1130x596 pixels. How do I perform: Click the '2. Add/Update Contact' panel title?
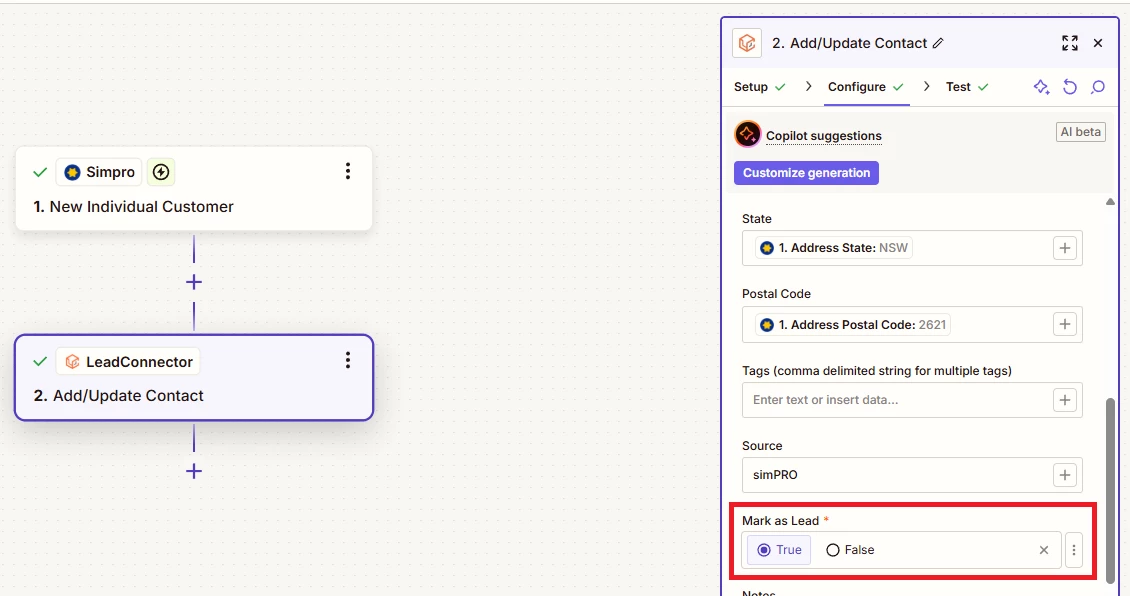[850, 43]
